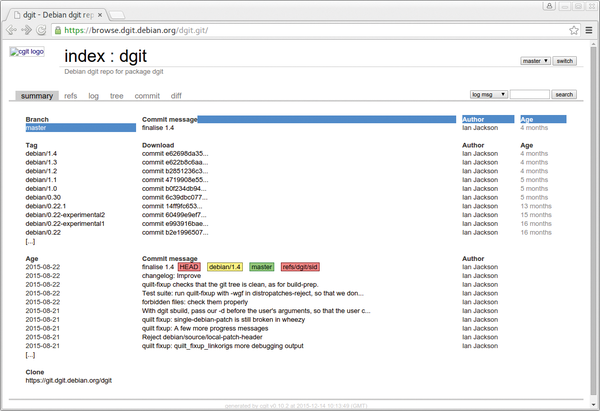Click the red HEAD label
The width and height of the screenshot is (600, 411).
coord(189,267)
